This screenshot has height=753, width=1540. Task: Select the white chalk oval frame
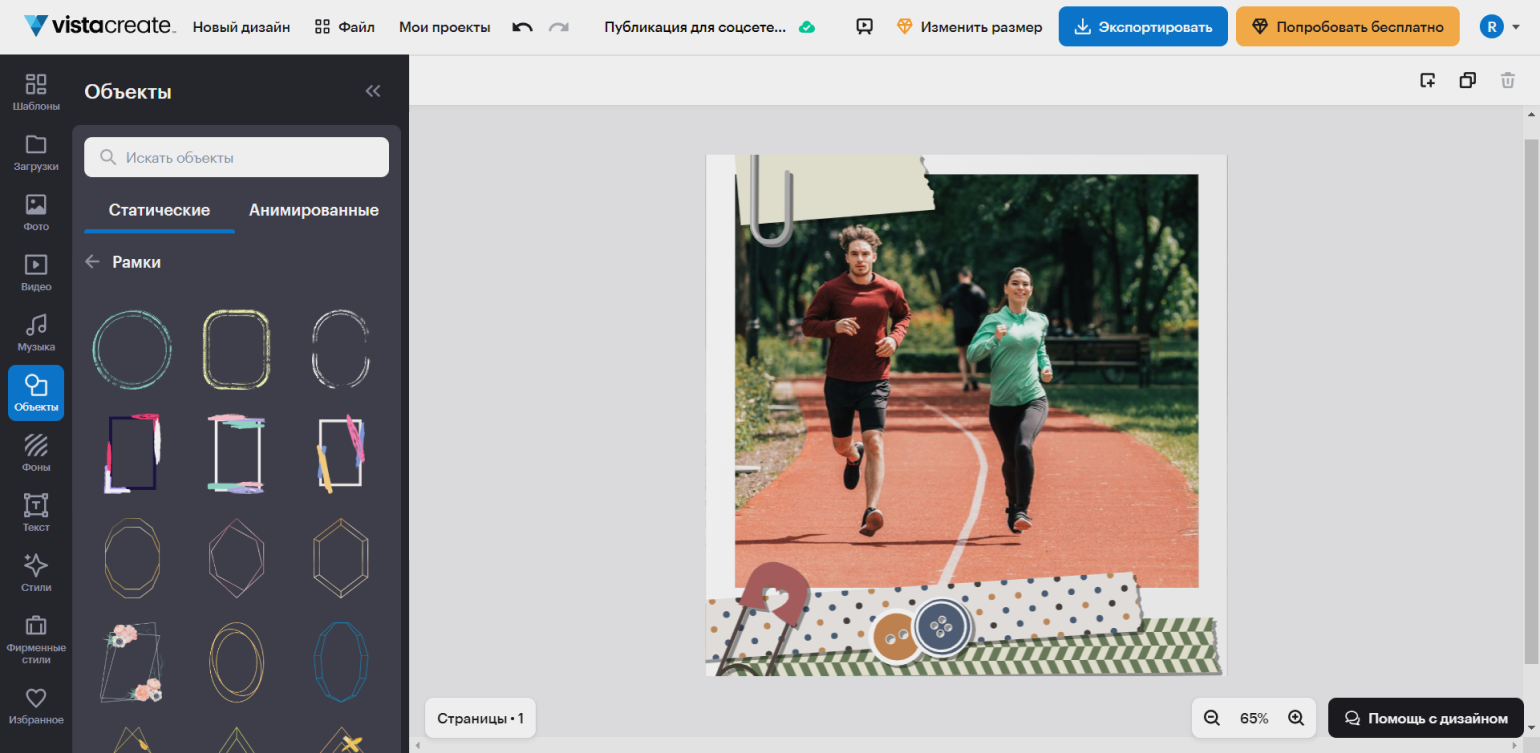click(x=340, y=349)
